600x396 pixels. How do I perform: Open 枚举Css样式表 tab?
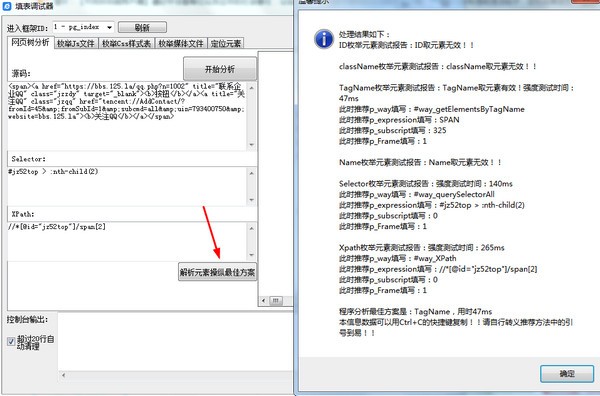pos(126,44)
